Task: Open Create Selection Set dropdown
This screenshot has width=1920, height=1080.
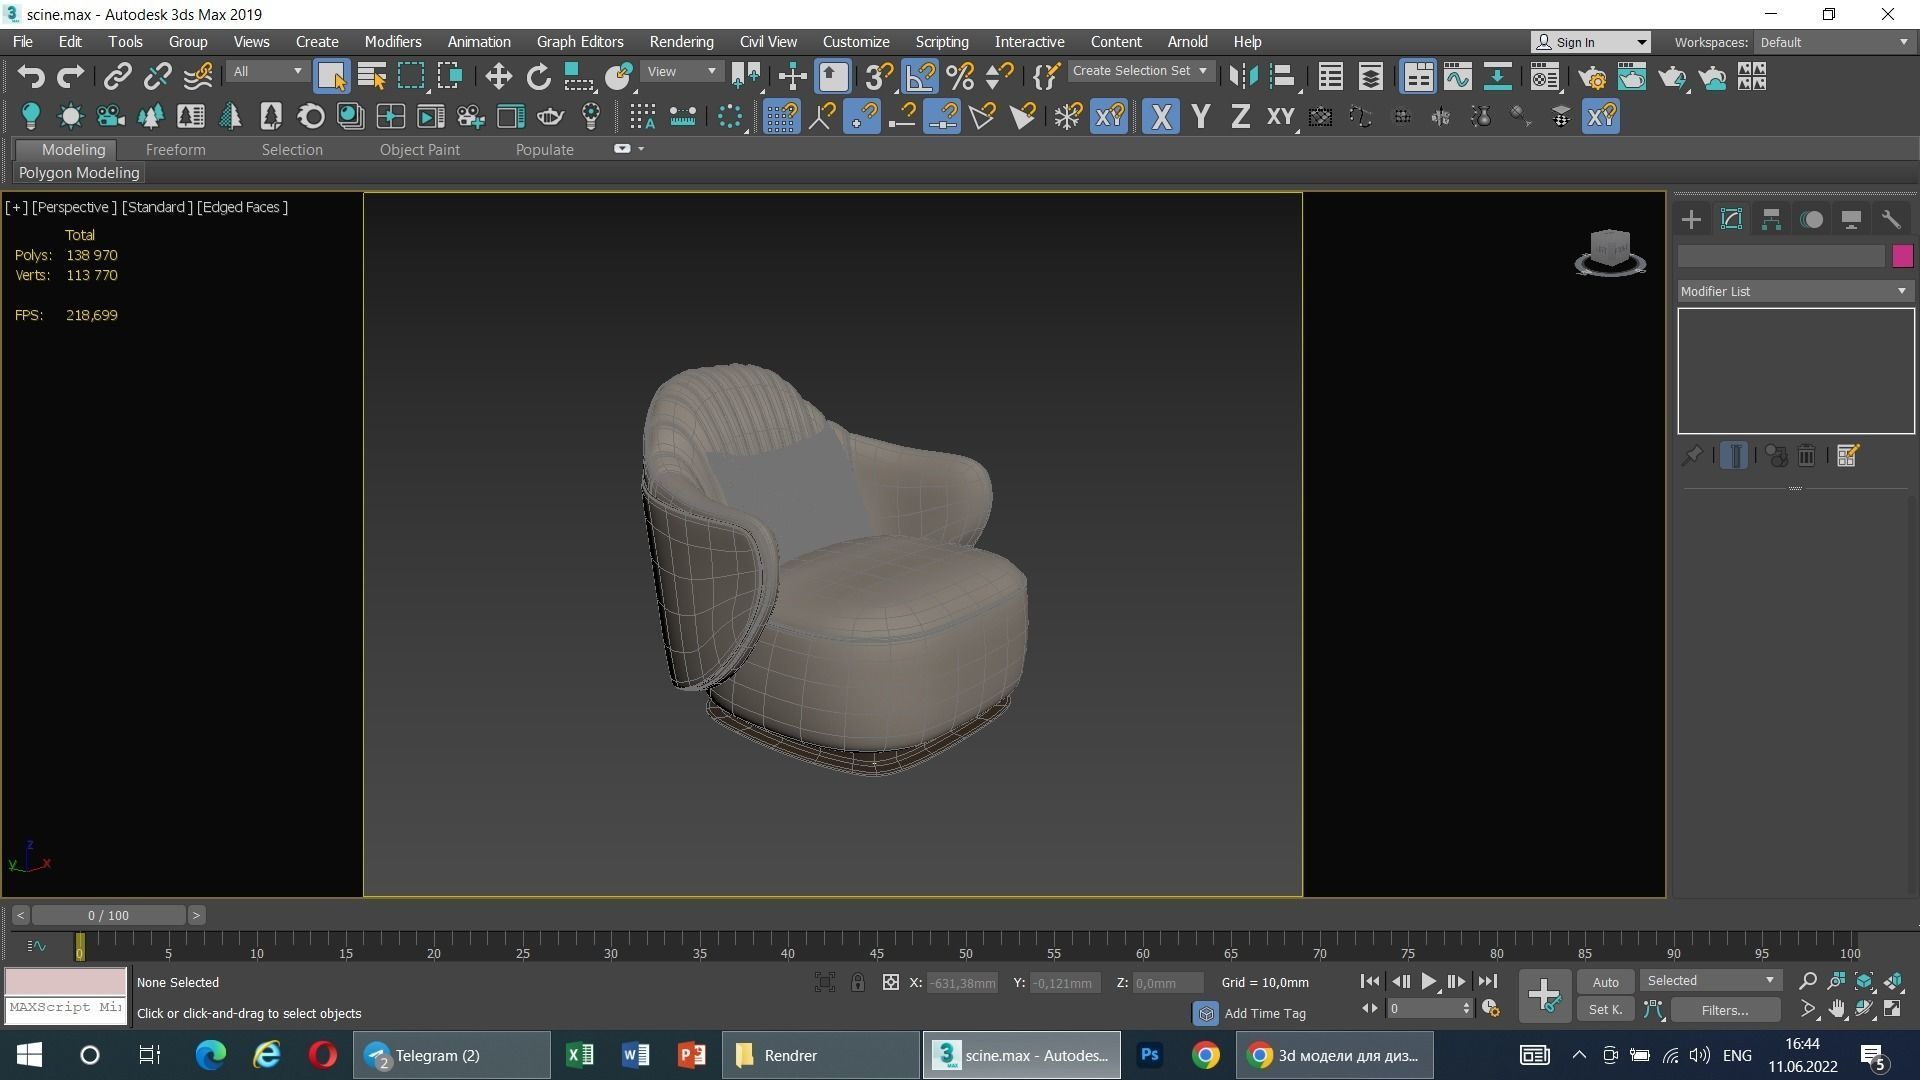Action: (x=1141, y=71)
